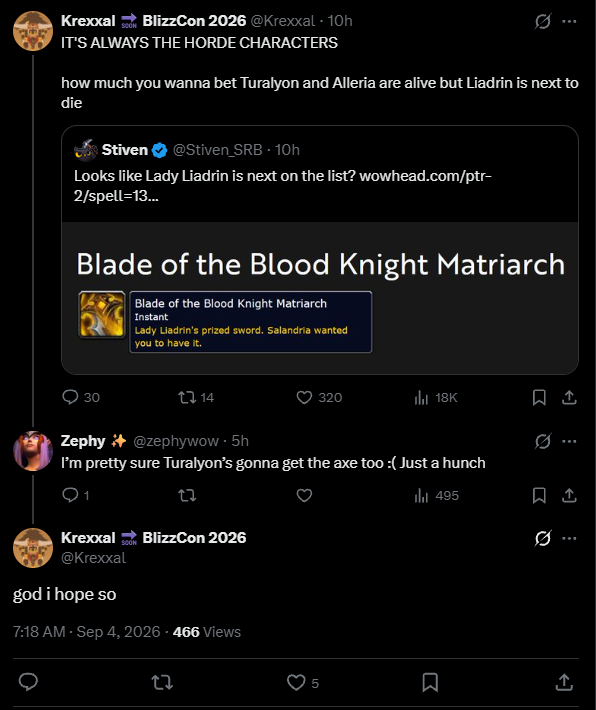Viewport: 596px width, 710px height.
Task: Open Grok icon on top tweet
Action: coord(543,21)
